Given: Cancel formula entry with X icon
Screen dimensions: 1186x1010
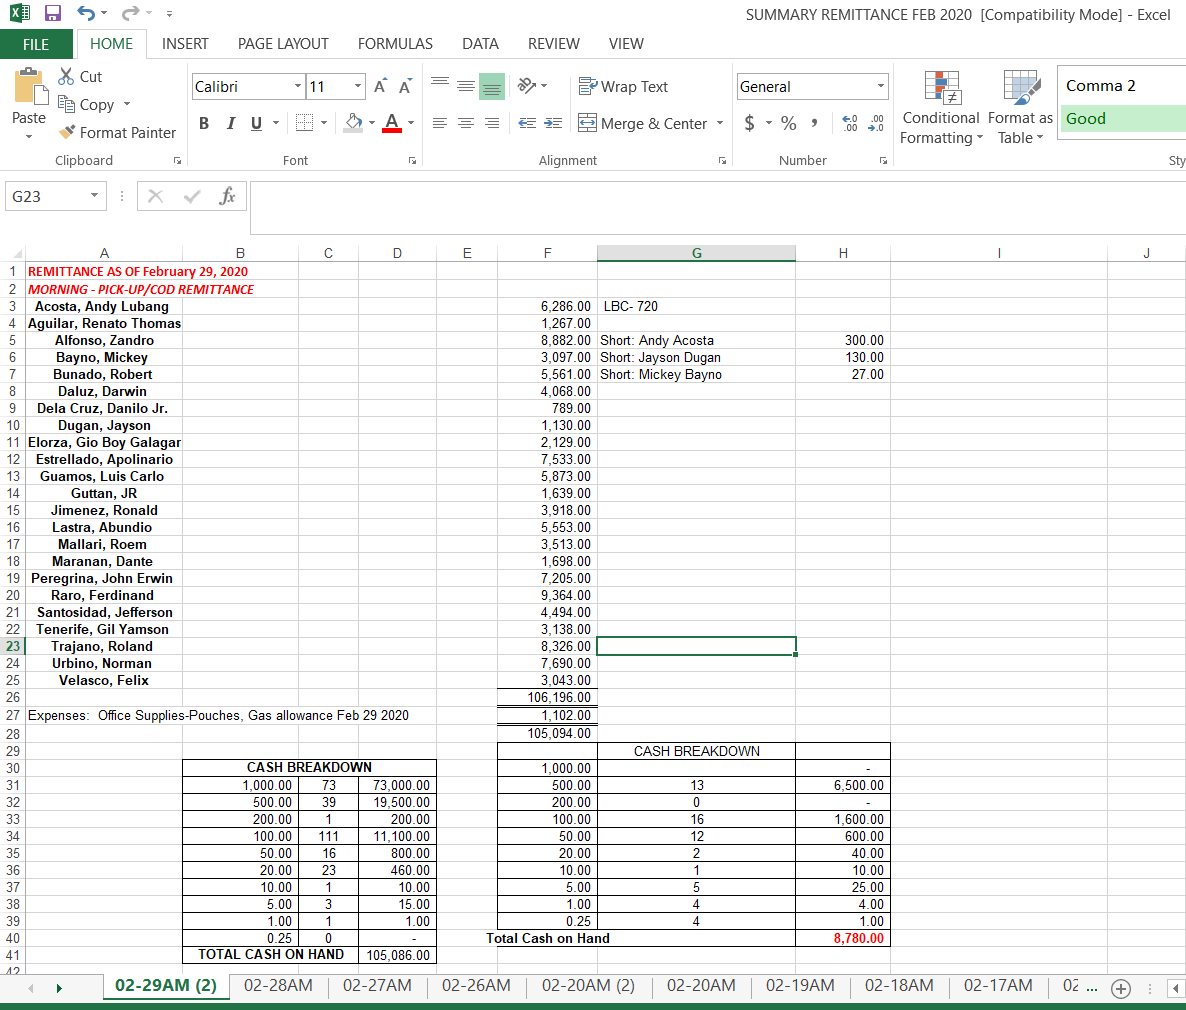Looking at the screenshot, I should (x=156, y=197).
